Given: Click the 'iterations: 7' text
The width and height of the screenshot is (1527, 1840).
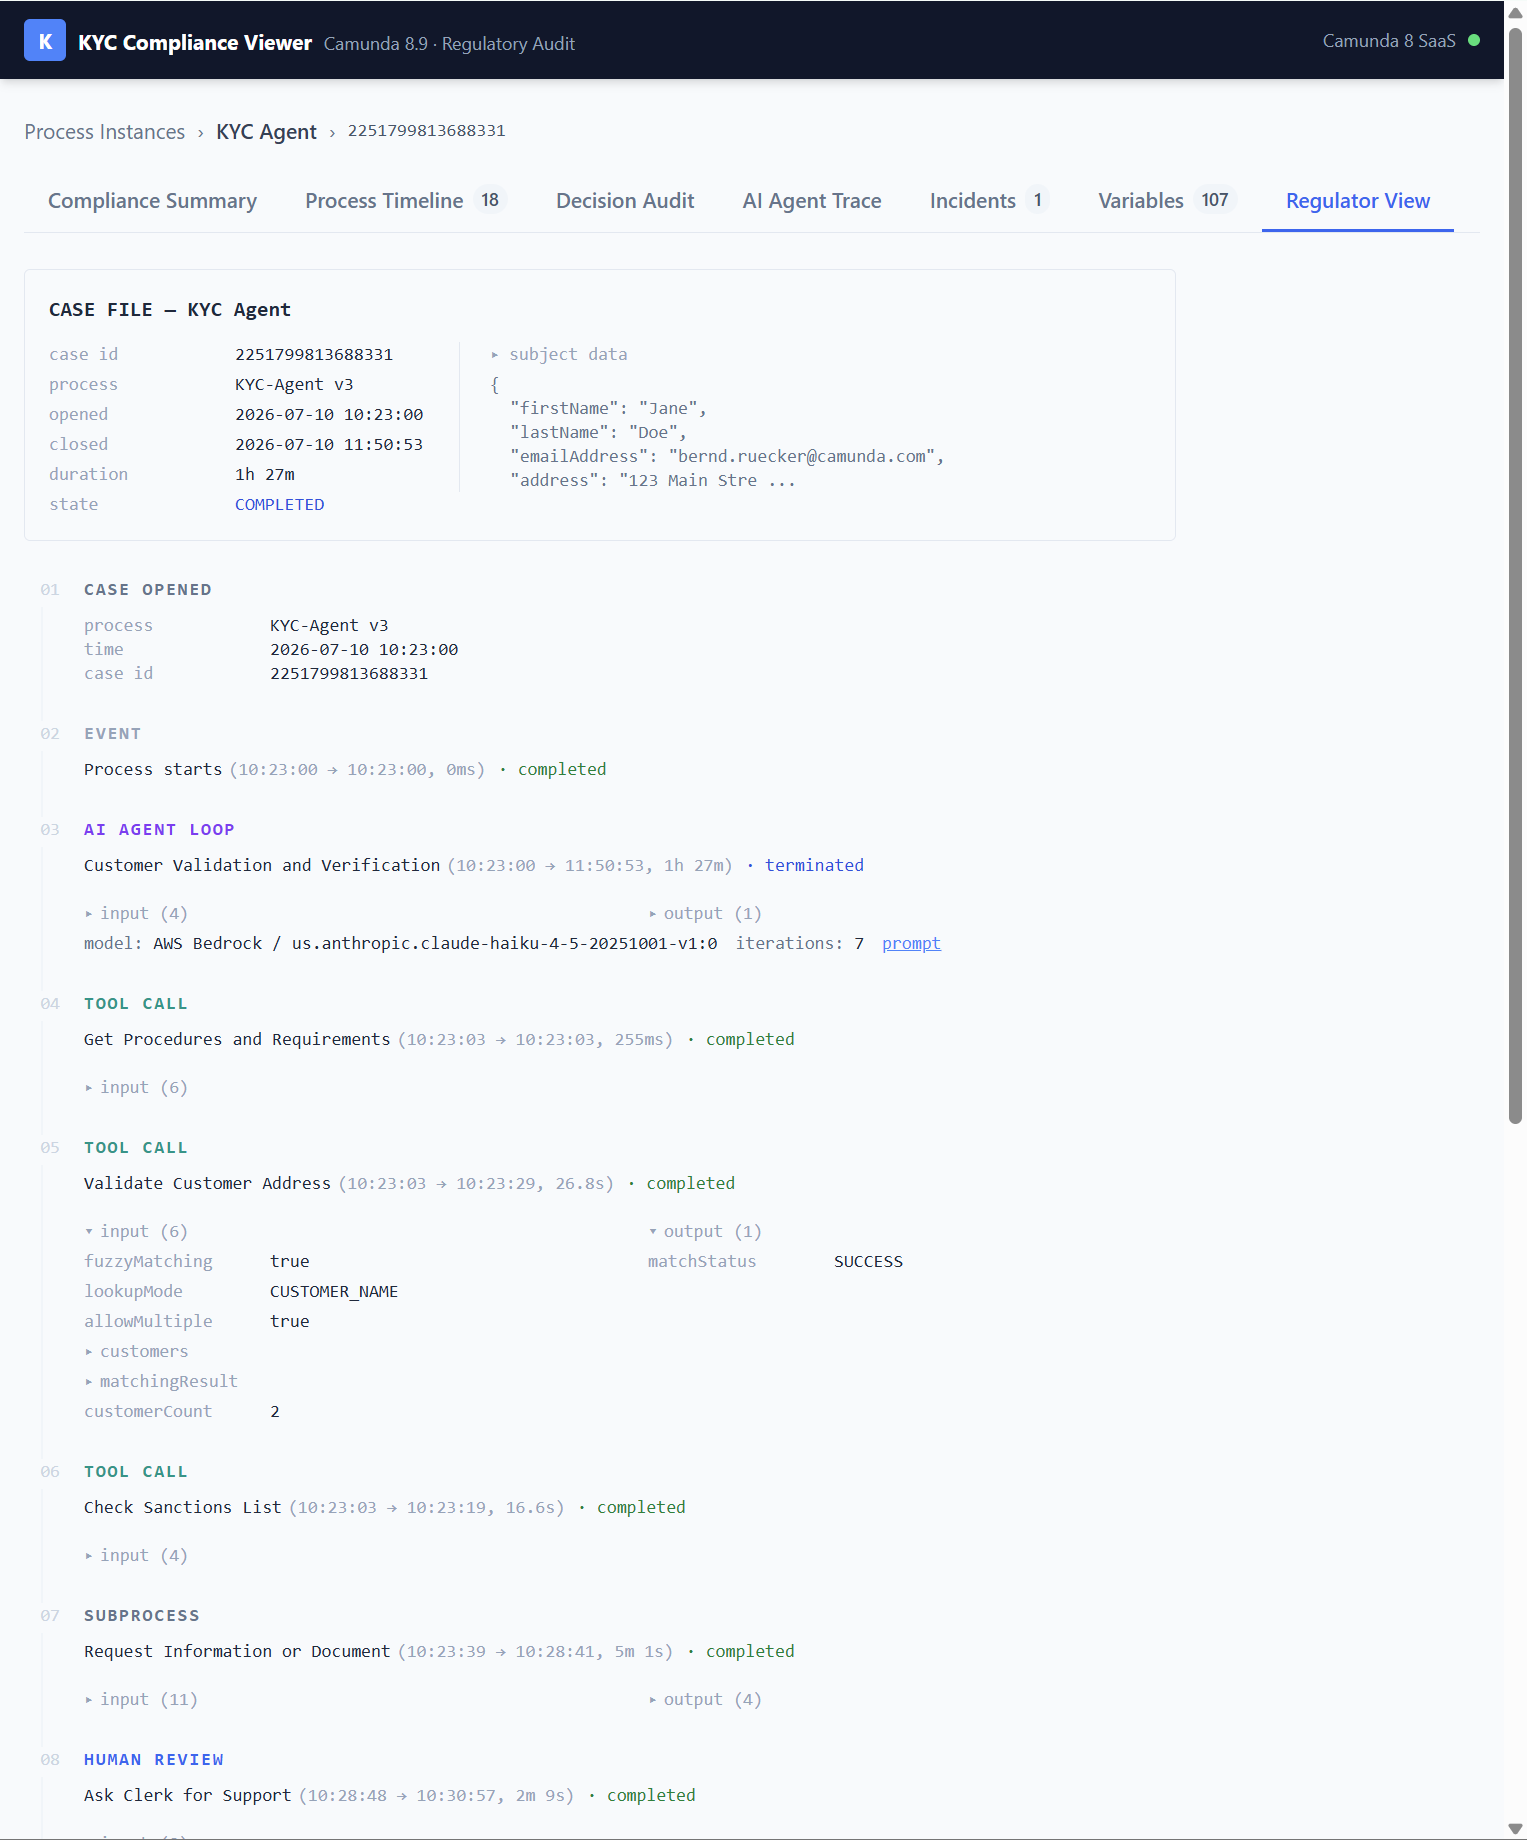Looking at the screenshot, I should coord(800,943).
